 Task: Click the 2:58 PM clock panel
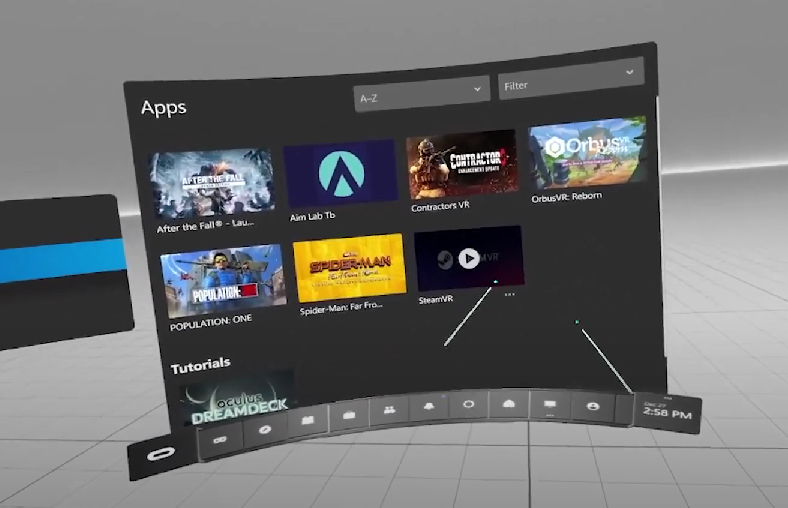tap(667, 413)
